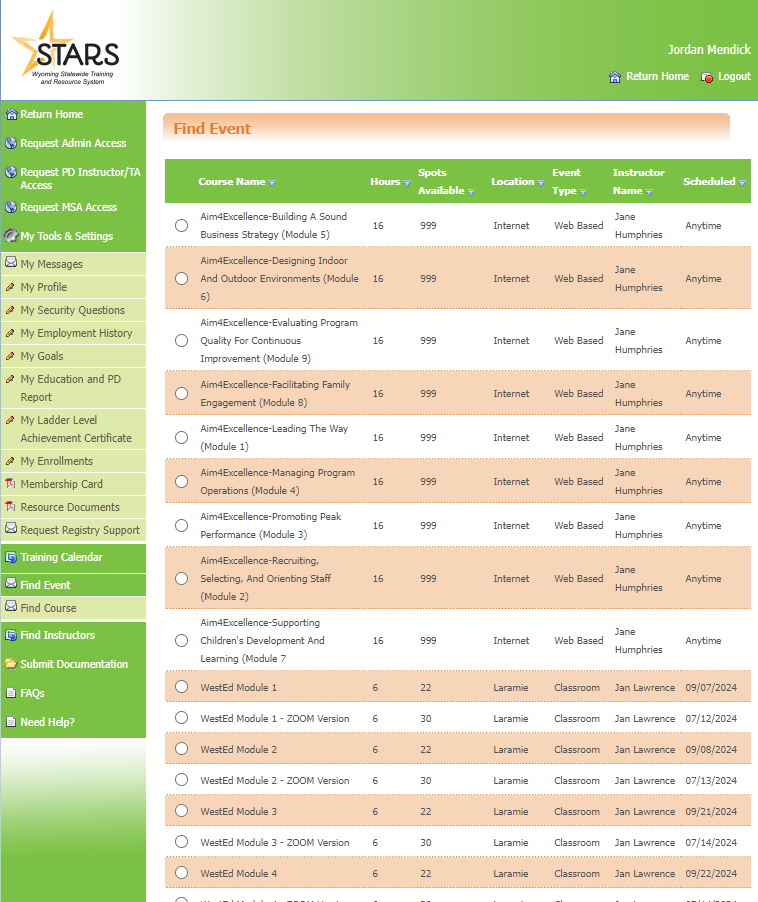The image size is (758, 902).
Task: Click the globe icon beside Request Admin Access
Action: (11, 143)
